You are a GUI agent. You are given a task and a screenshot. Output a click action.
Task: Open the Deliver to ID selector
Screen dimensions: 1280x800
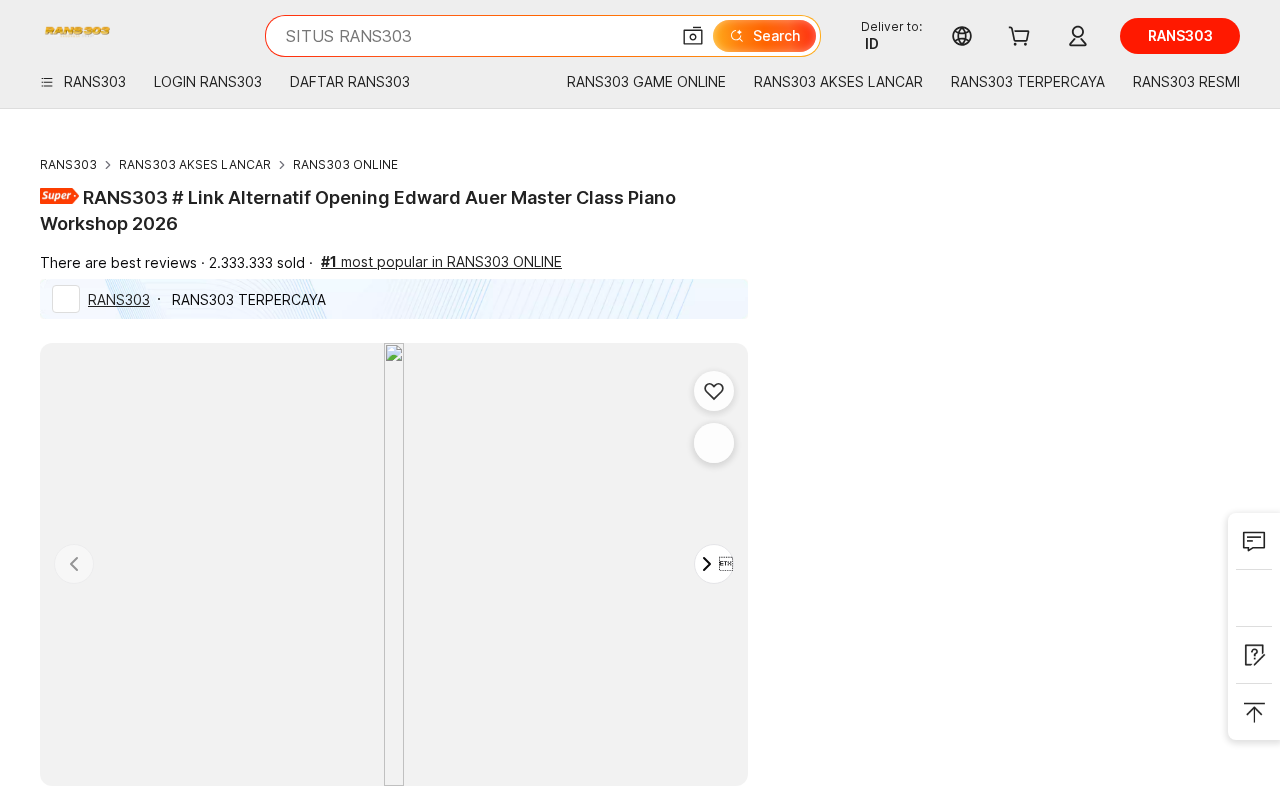point(891,35)
